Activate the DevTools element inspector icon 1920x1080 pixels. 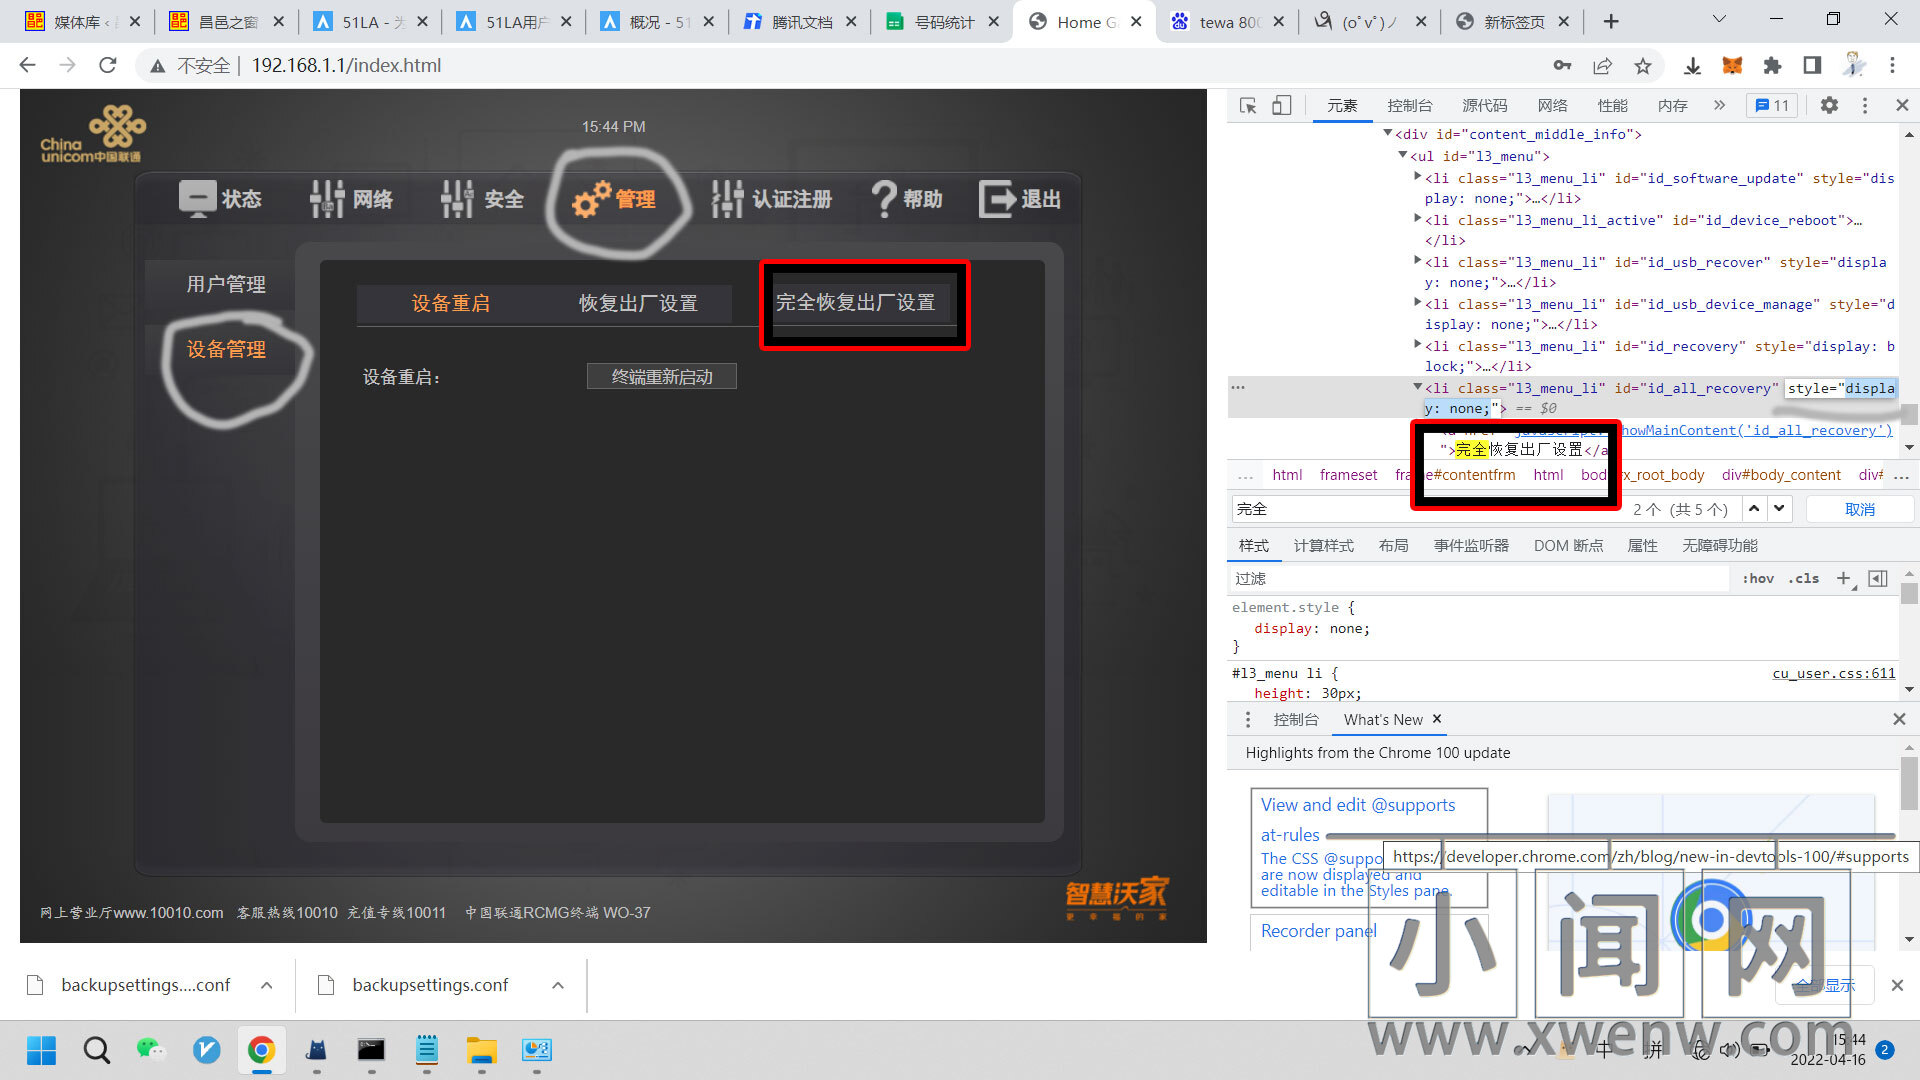[1248, 105]
